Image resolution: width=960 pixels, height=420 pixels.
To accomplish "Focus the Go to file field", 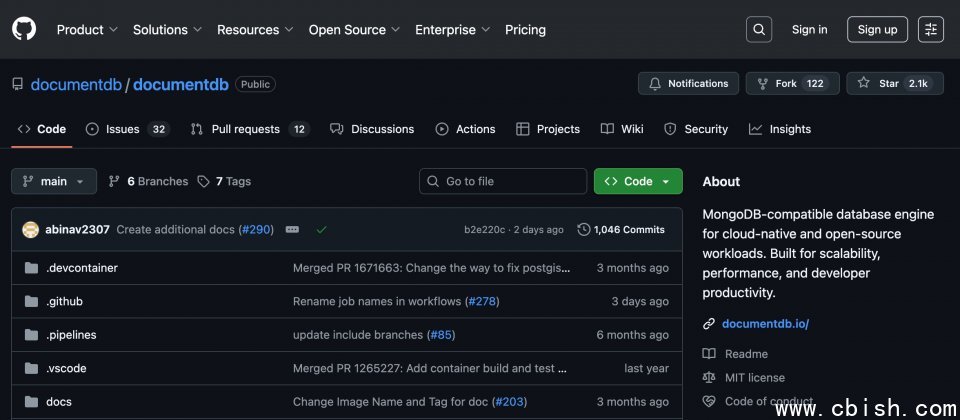I will coord(503,181).
